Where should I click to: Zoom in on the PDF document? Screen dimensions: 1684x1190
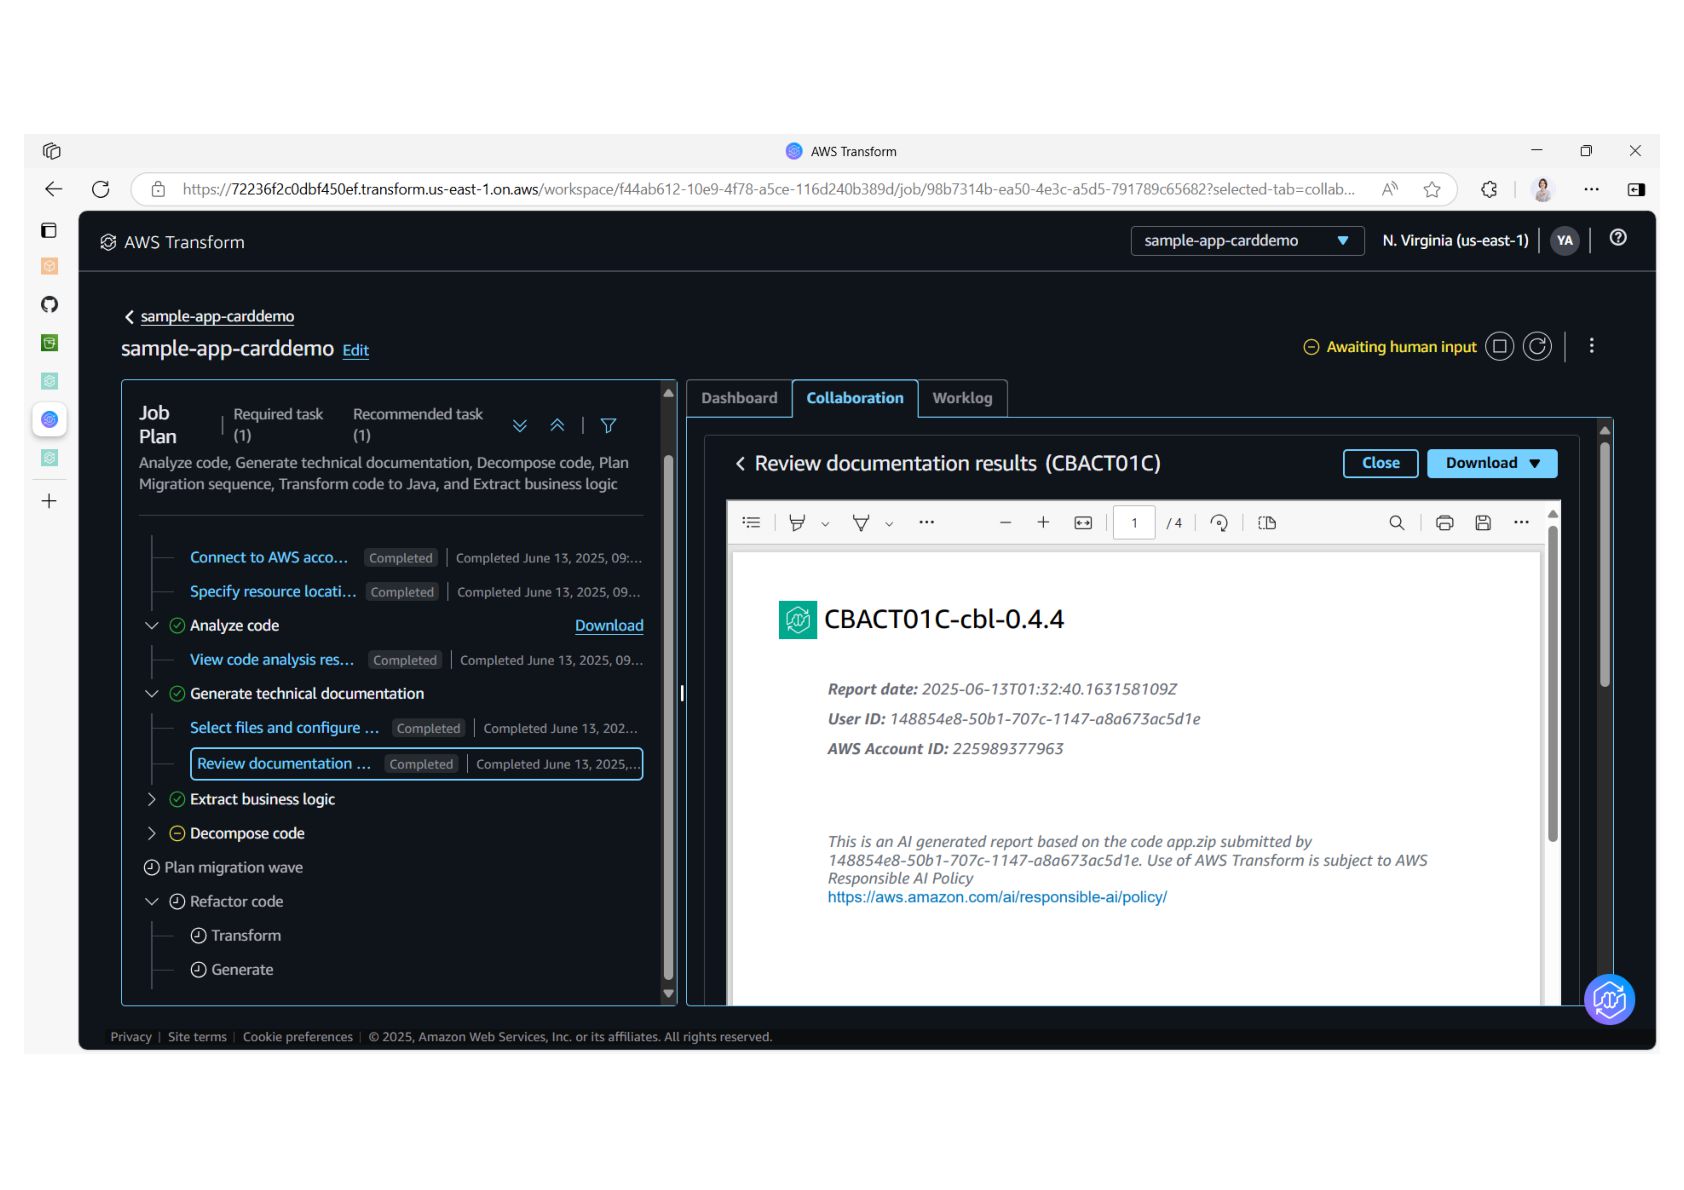[1043, 523]
